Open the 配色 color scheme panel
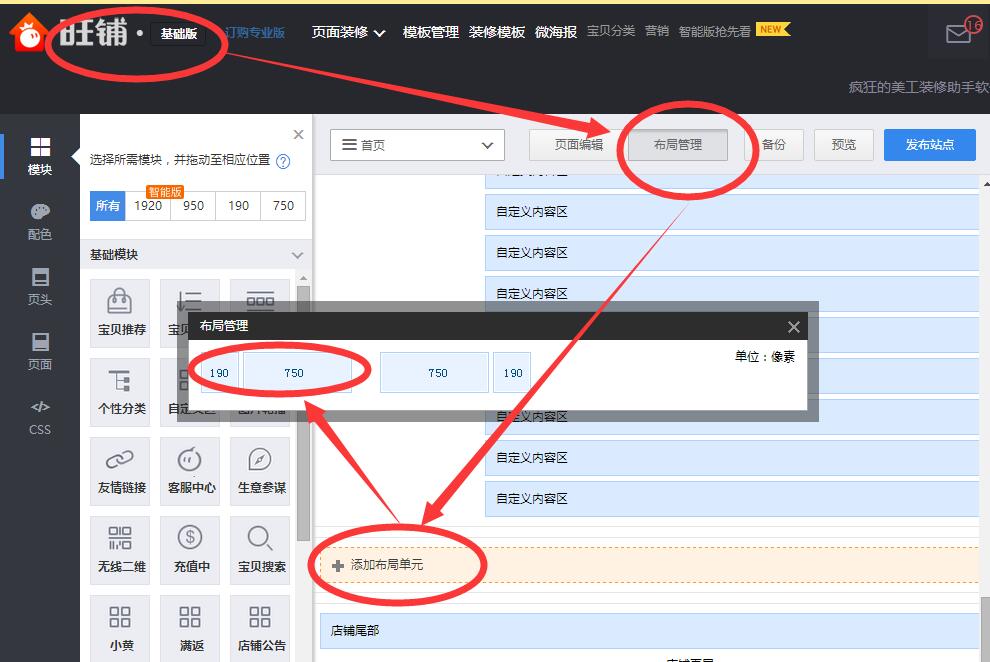 pos(39,222)
